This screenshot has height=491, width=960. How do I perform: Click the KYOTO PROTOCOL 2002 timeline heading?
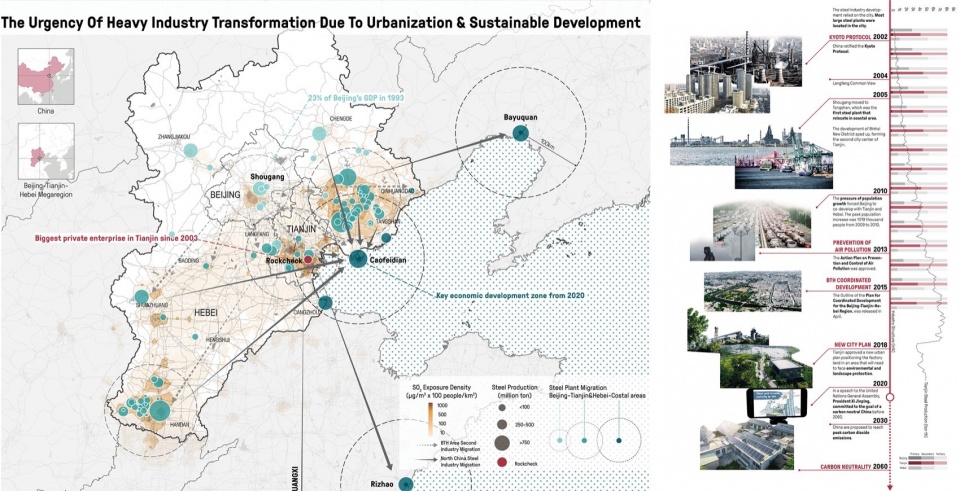(858, 37)
